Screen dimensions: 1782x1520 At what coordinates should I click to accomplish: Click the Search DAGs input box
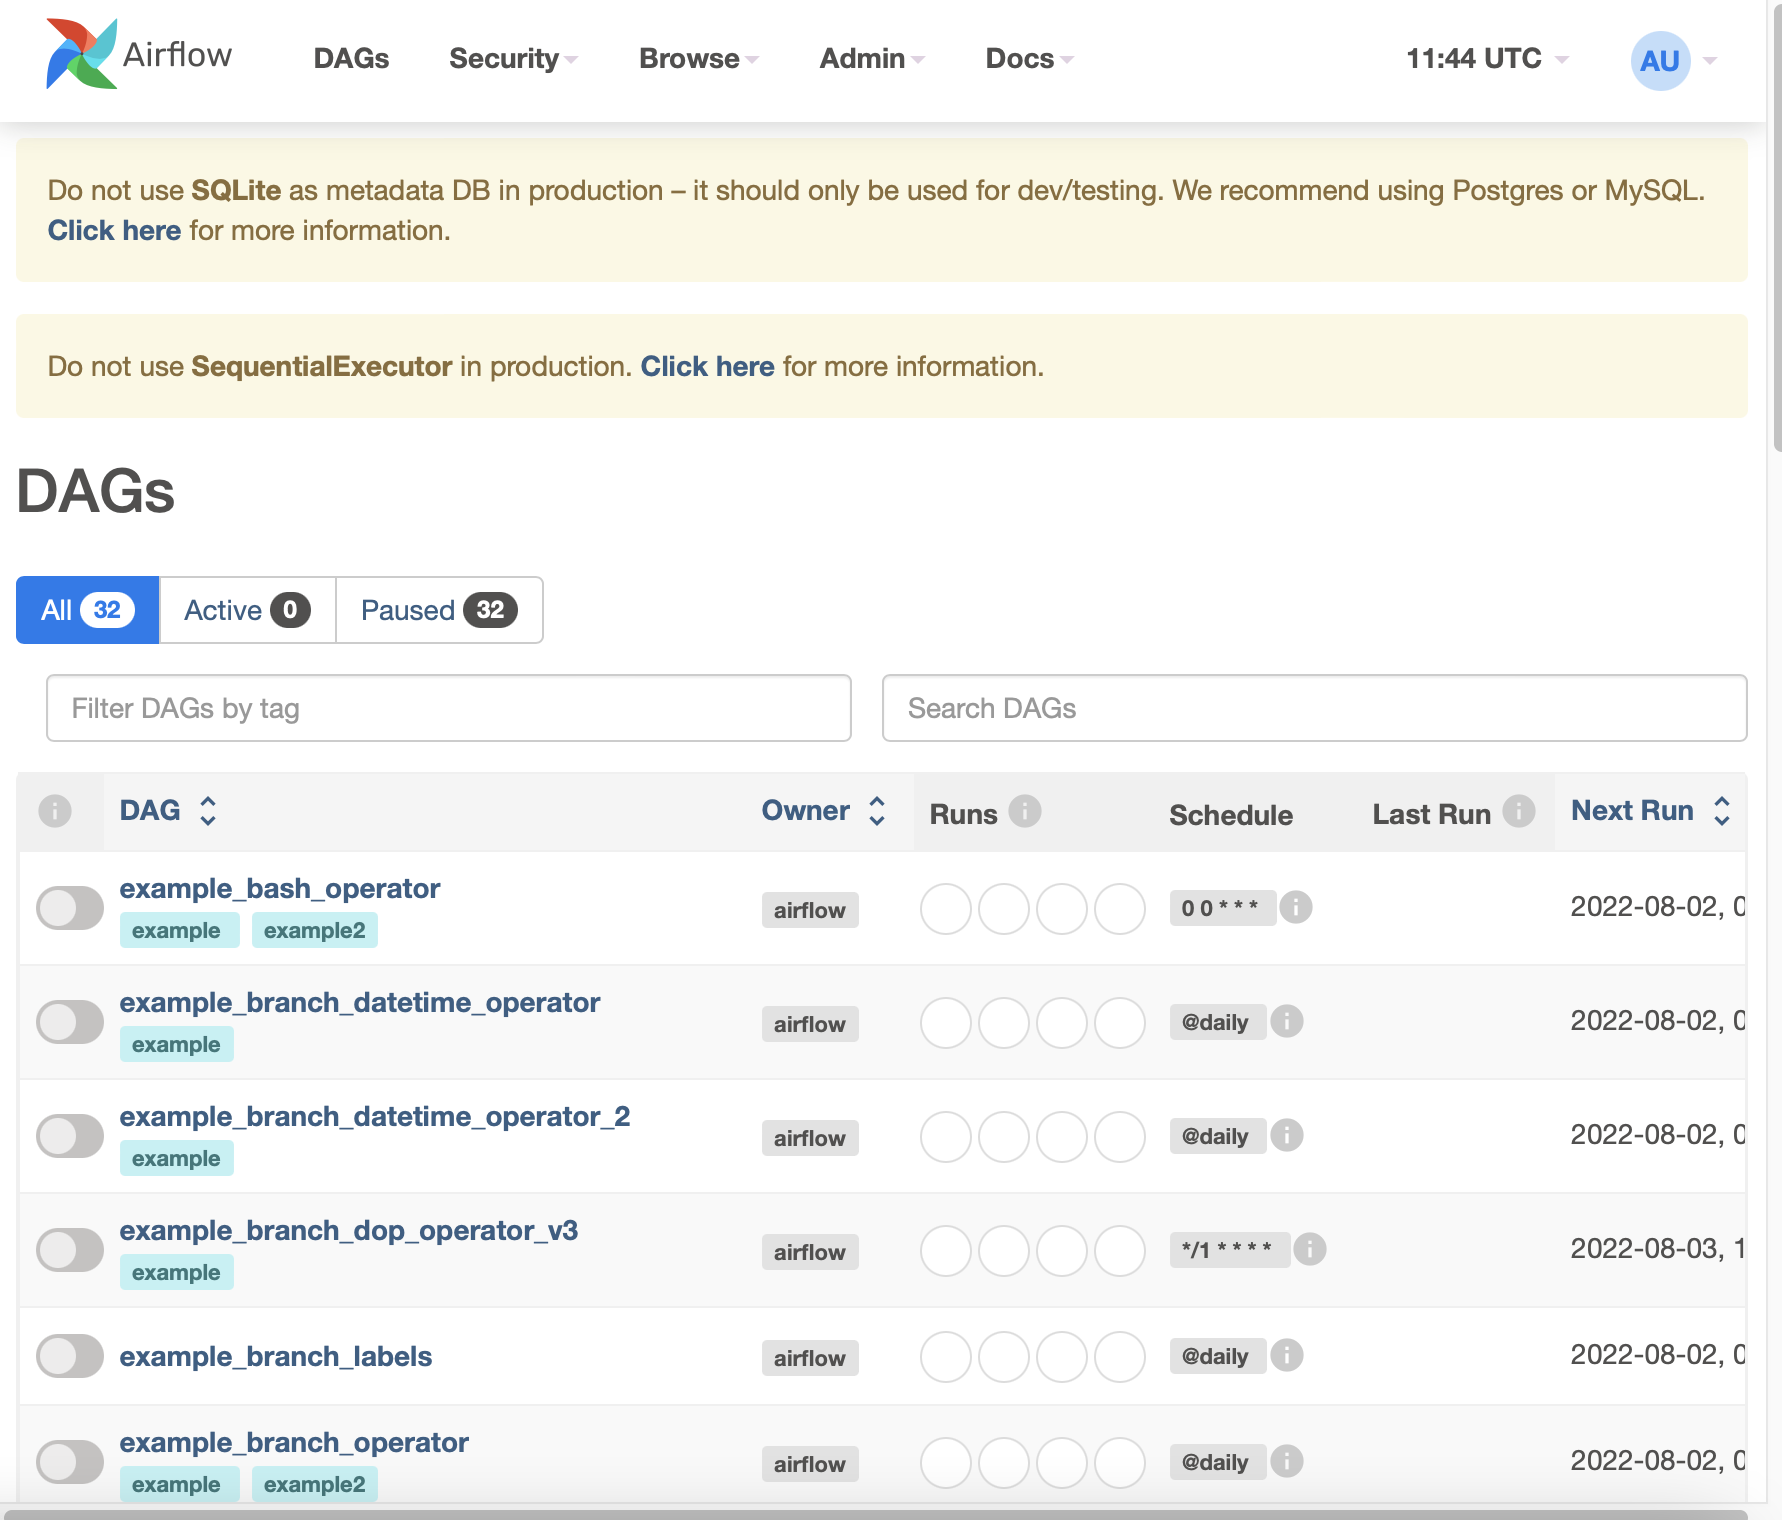pos(1314,708)
